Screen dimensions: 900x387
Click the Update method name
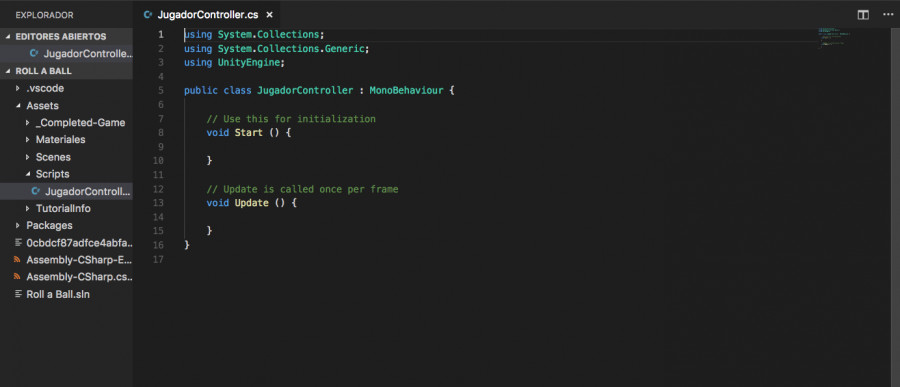tap(251, 203)
